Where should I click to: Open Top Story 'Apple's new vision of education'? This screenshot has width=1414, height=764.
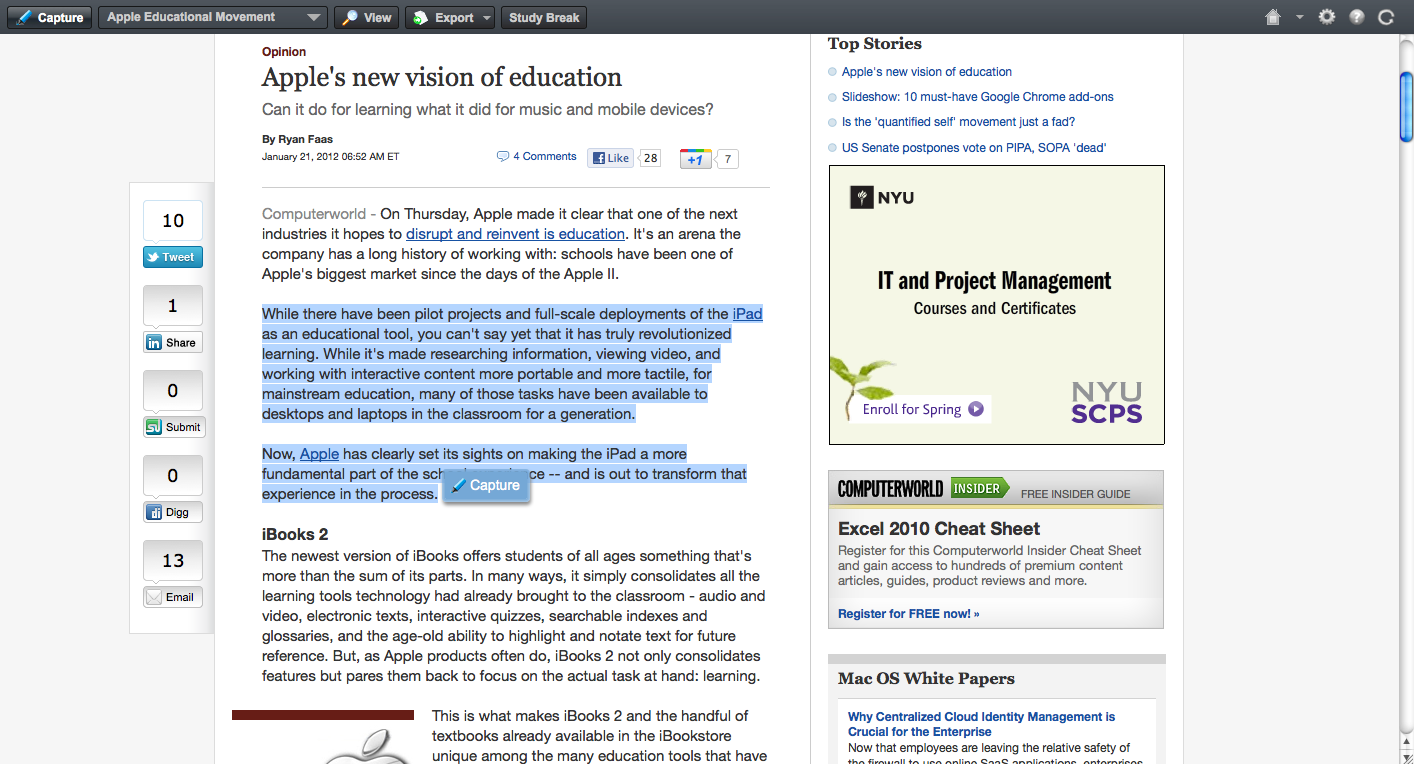point(927,72)
